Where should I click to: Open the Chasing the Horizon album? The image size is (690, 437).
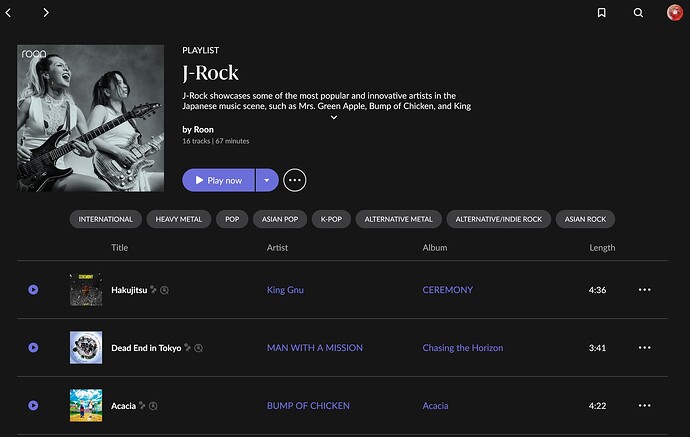coord(462,348)
